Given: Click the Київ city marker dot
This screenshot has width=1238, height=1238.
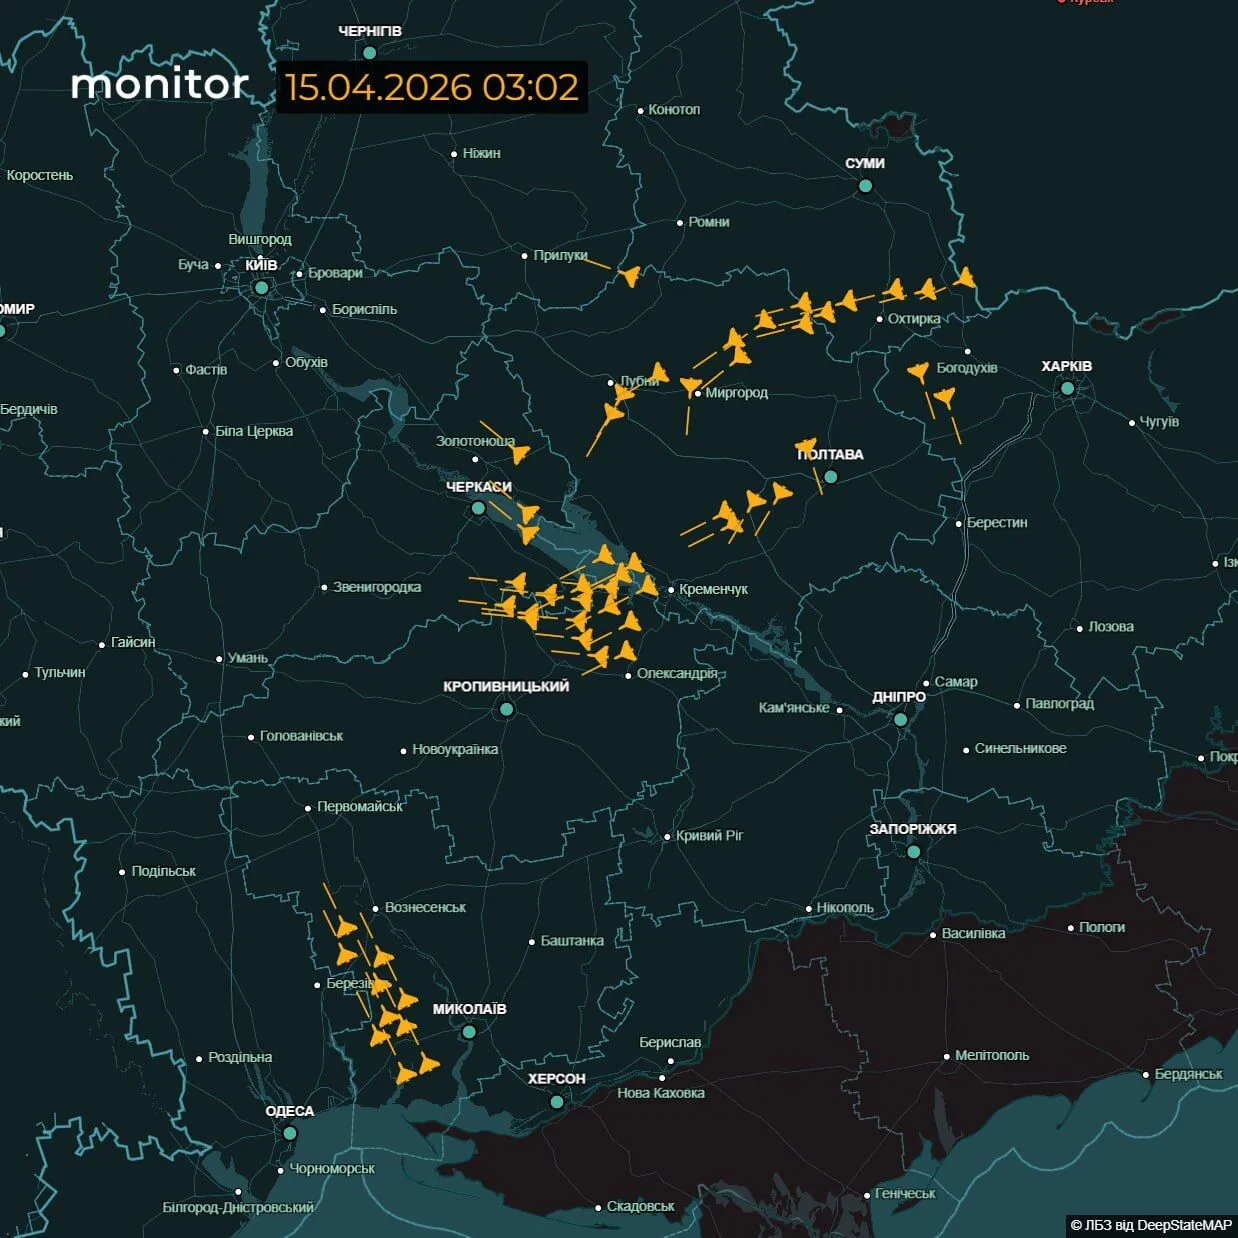Looking at the screenshot, I should click(x=261, y=287).
